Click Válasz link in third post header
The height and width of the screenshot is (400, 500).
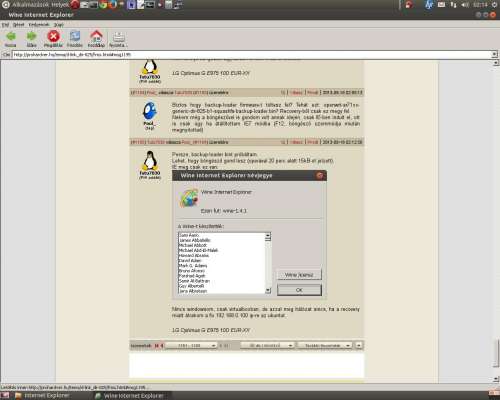296,142
